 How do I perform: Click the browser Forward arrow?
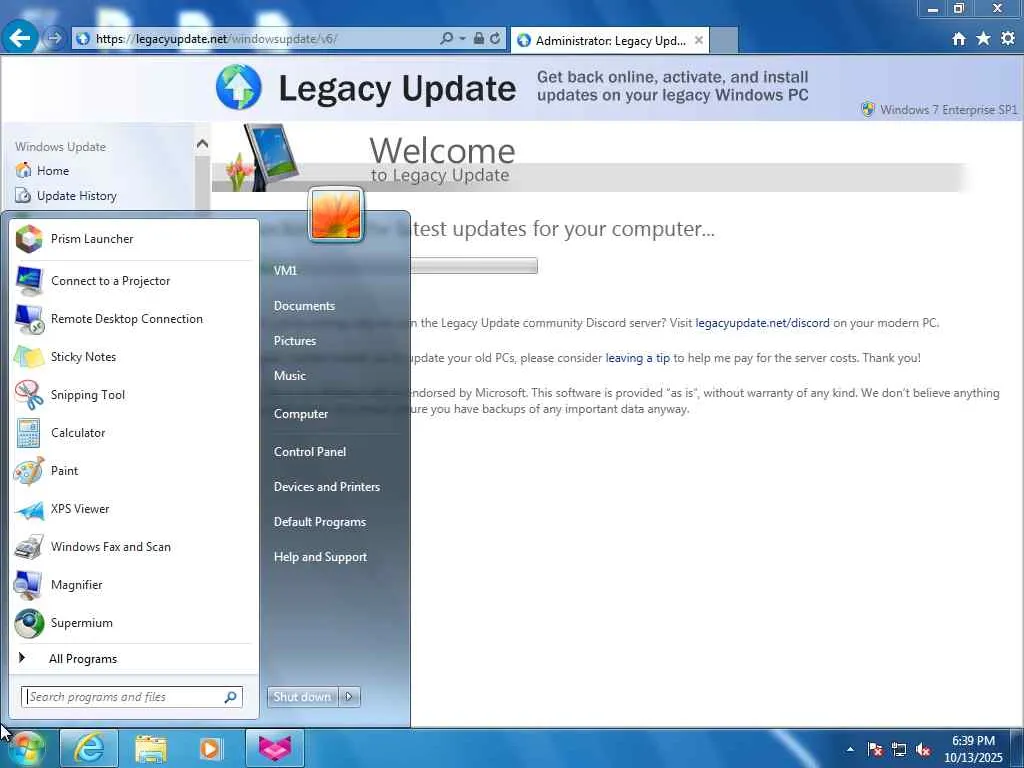pos(54,39)
